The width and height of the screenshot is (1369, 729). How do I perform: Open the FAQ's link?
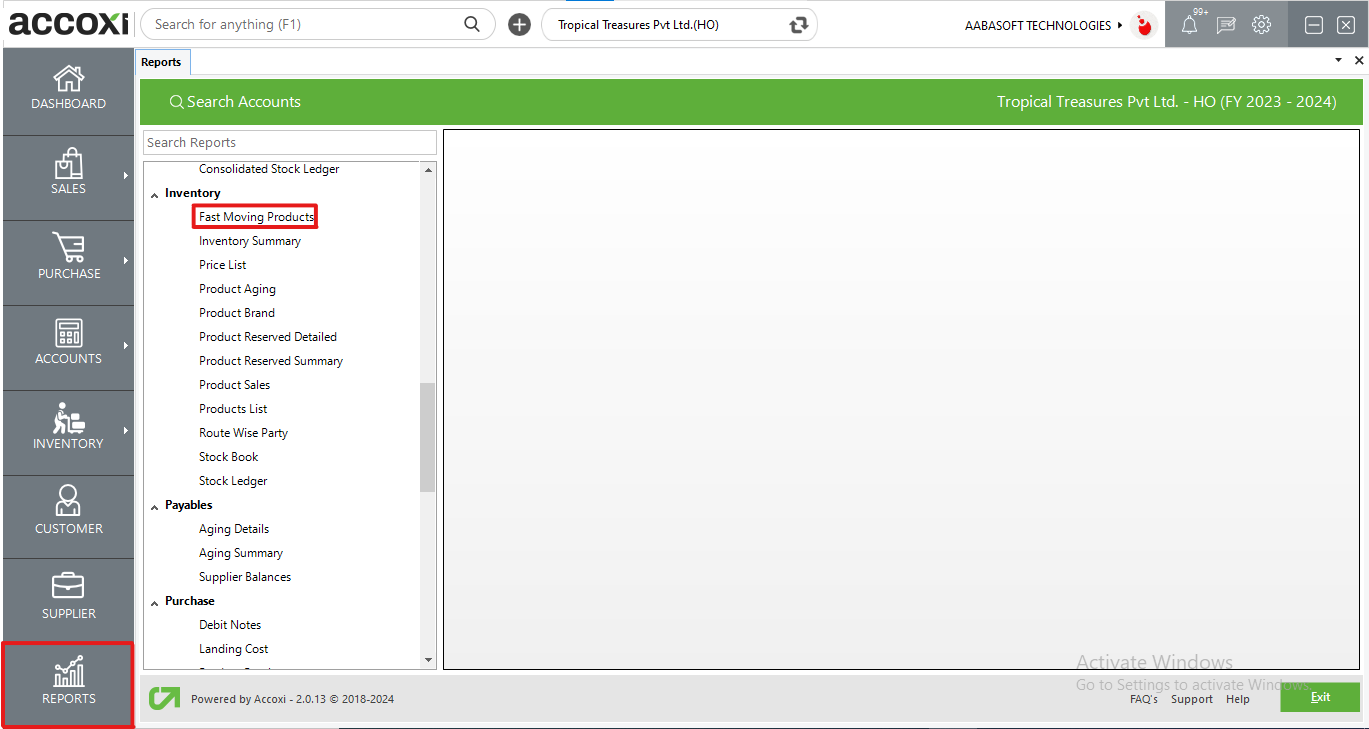1143,699
